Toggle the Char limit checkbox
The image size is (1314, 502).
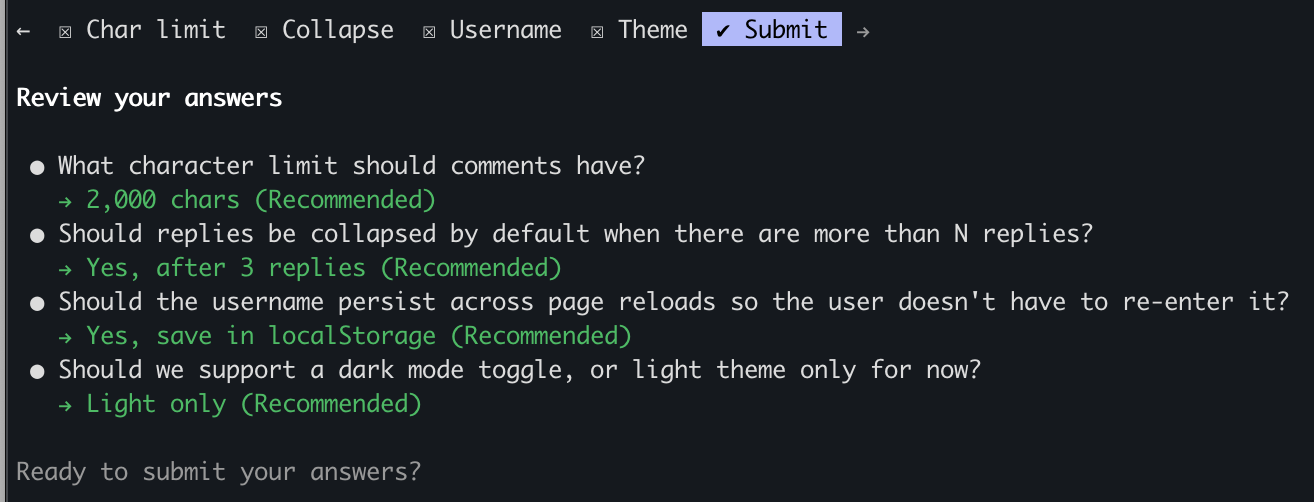pos(65,31)
